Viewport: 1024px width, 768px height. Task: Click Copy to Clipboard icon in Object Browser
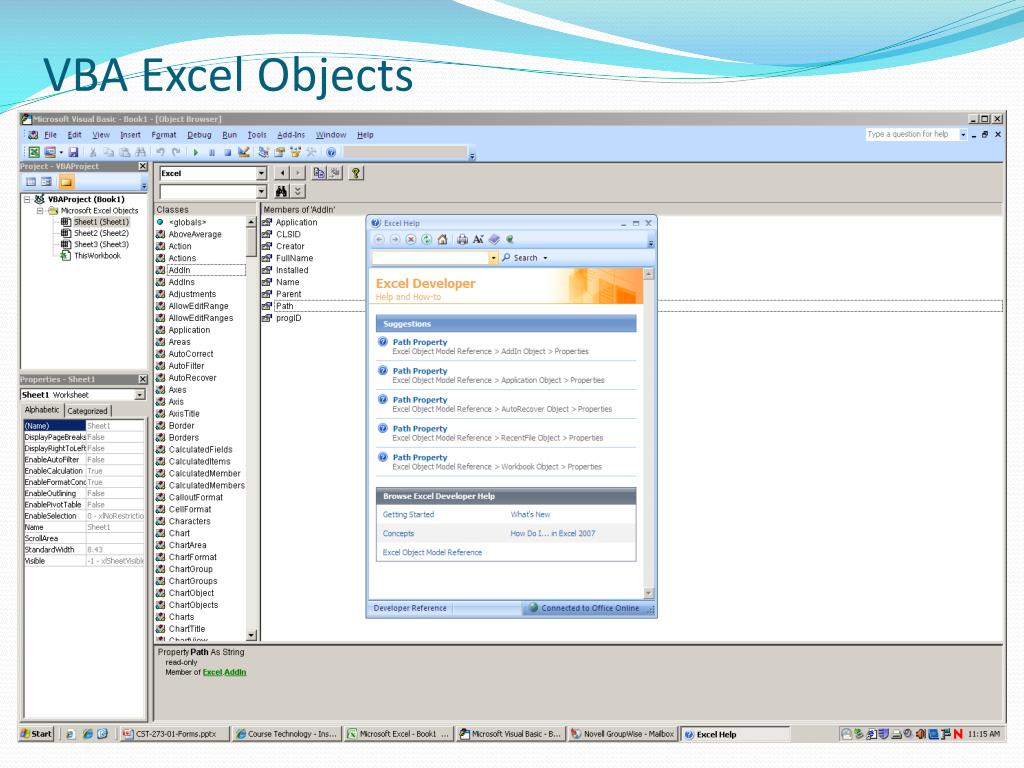pyautogui.click(x=319, y=173)
